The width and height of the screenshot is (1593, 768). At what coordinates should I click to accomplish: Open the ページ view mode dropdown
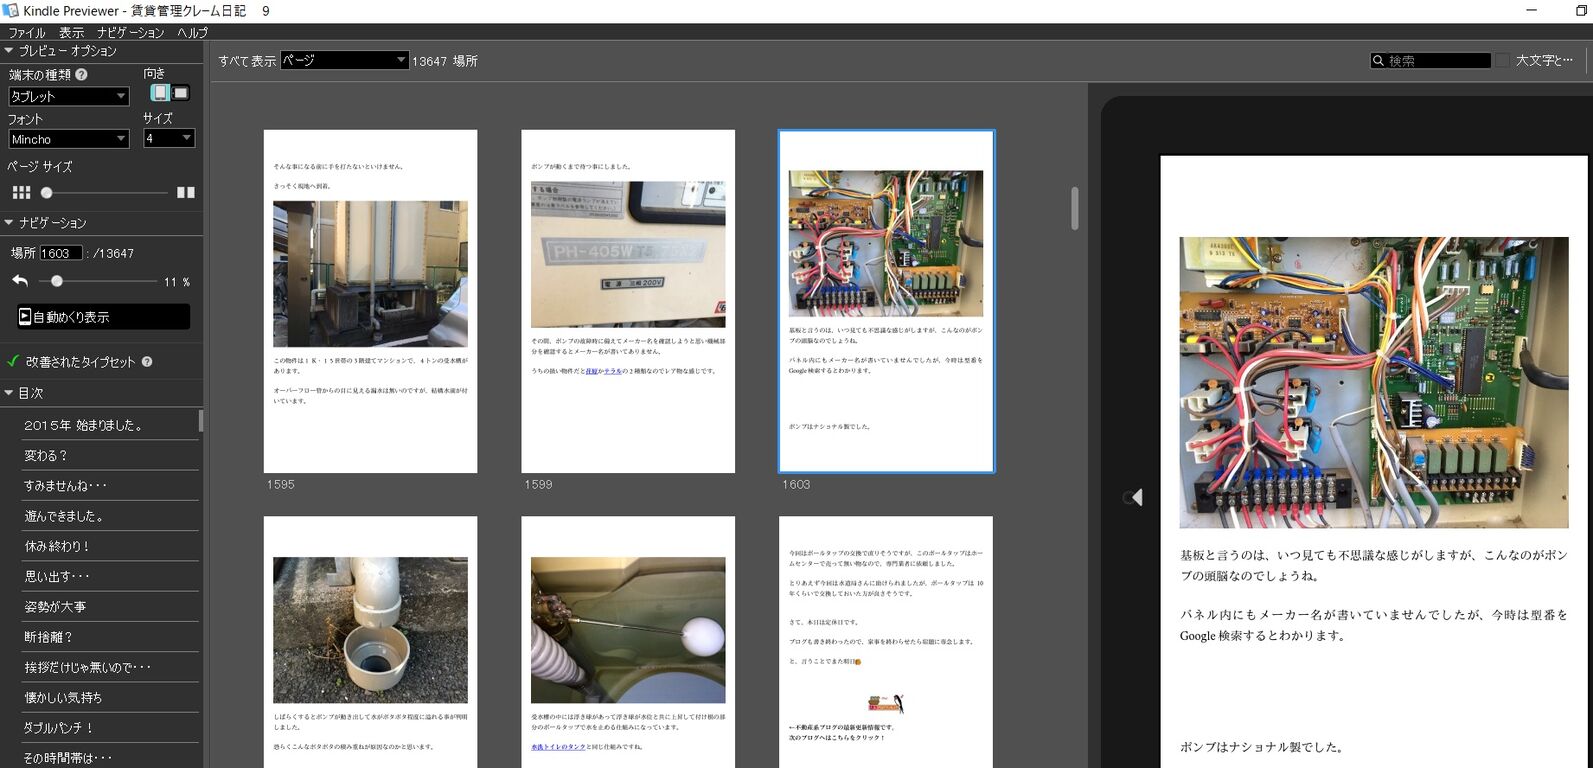(344, 60)
